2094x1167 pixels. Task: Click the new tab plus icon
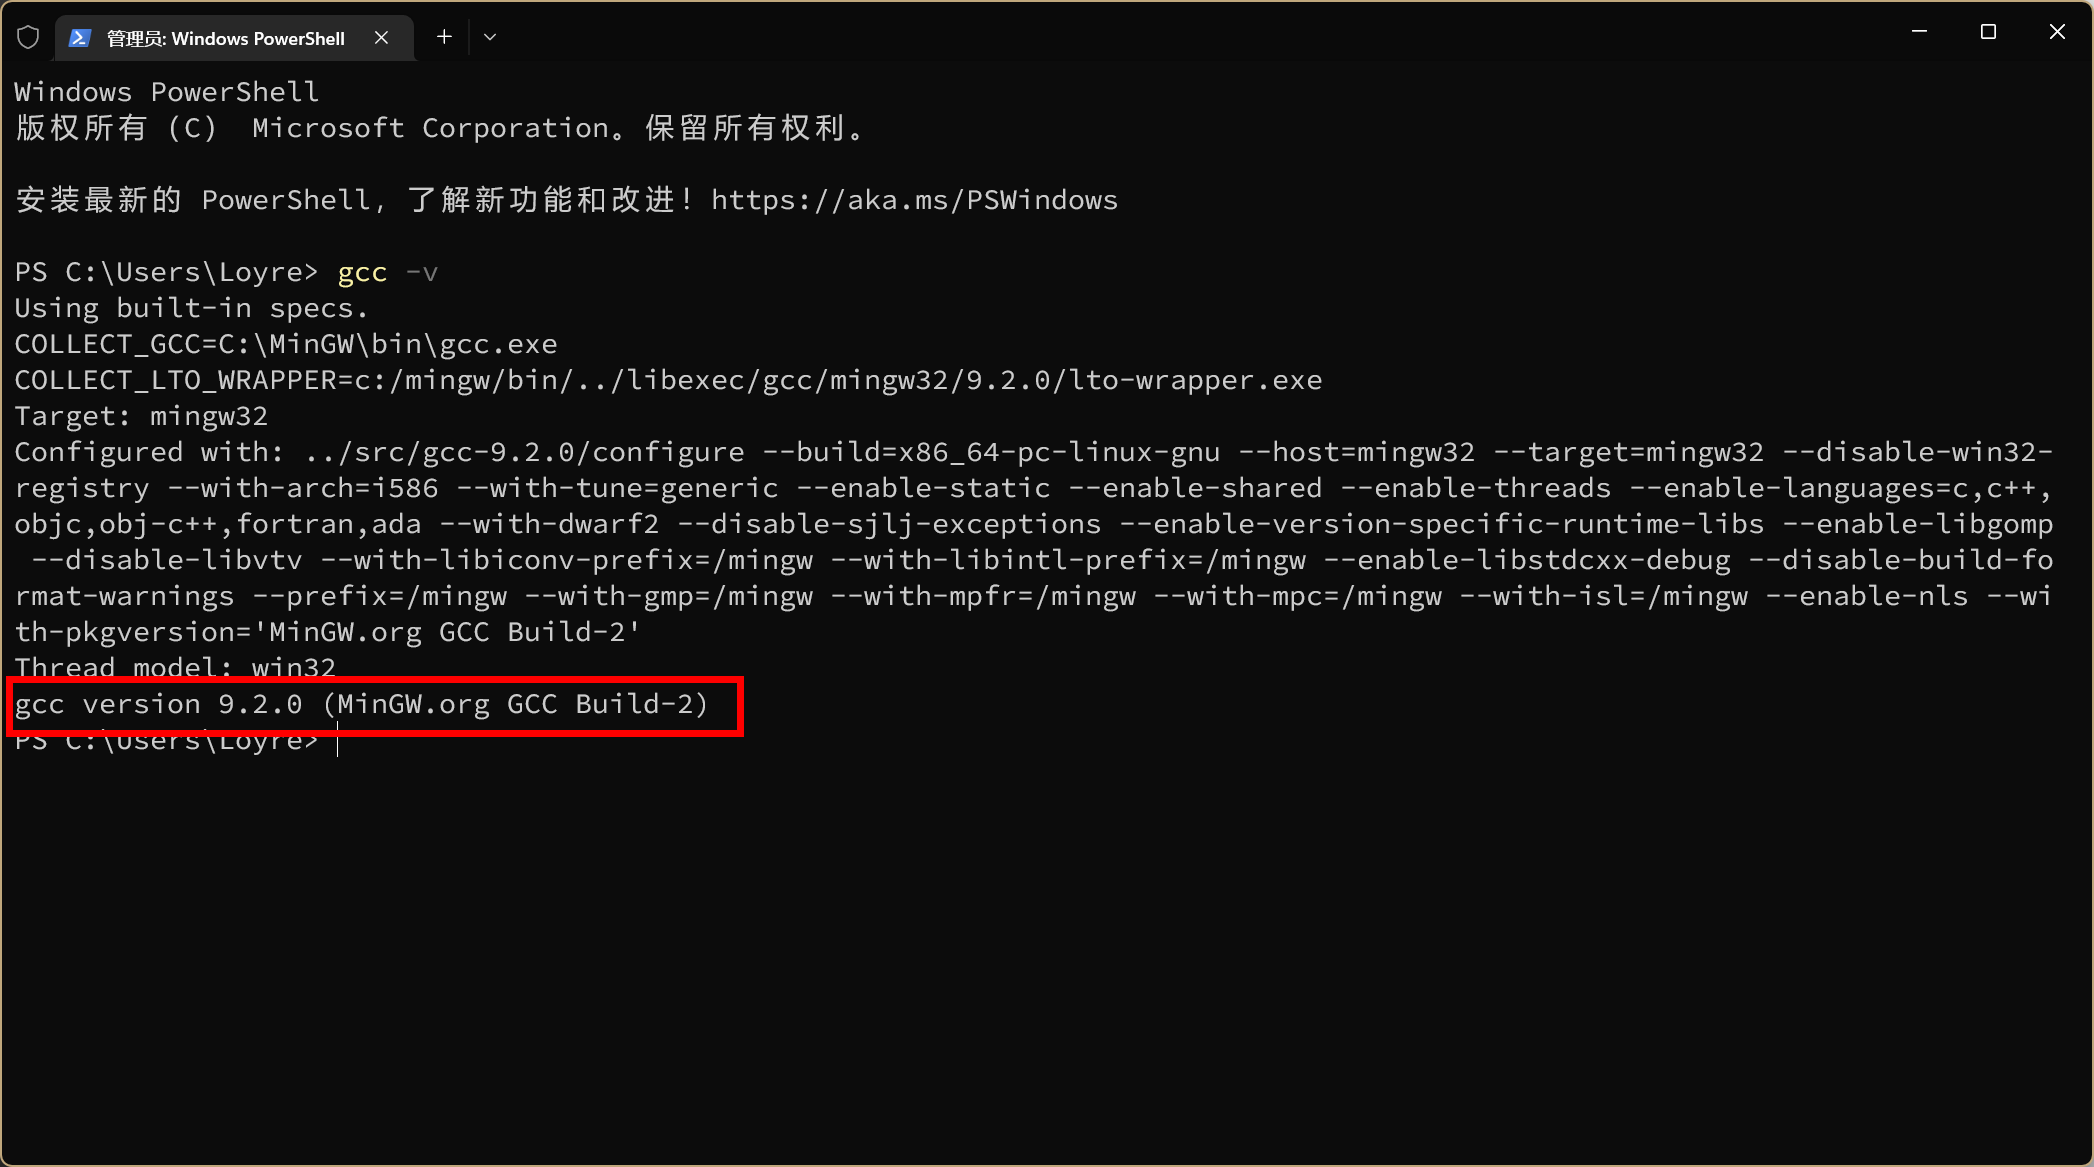(x=444, y=37)
